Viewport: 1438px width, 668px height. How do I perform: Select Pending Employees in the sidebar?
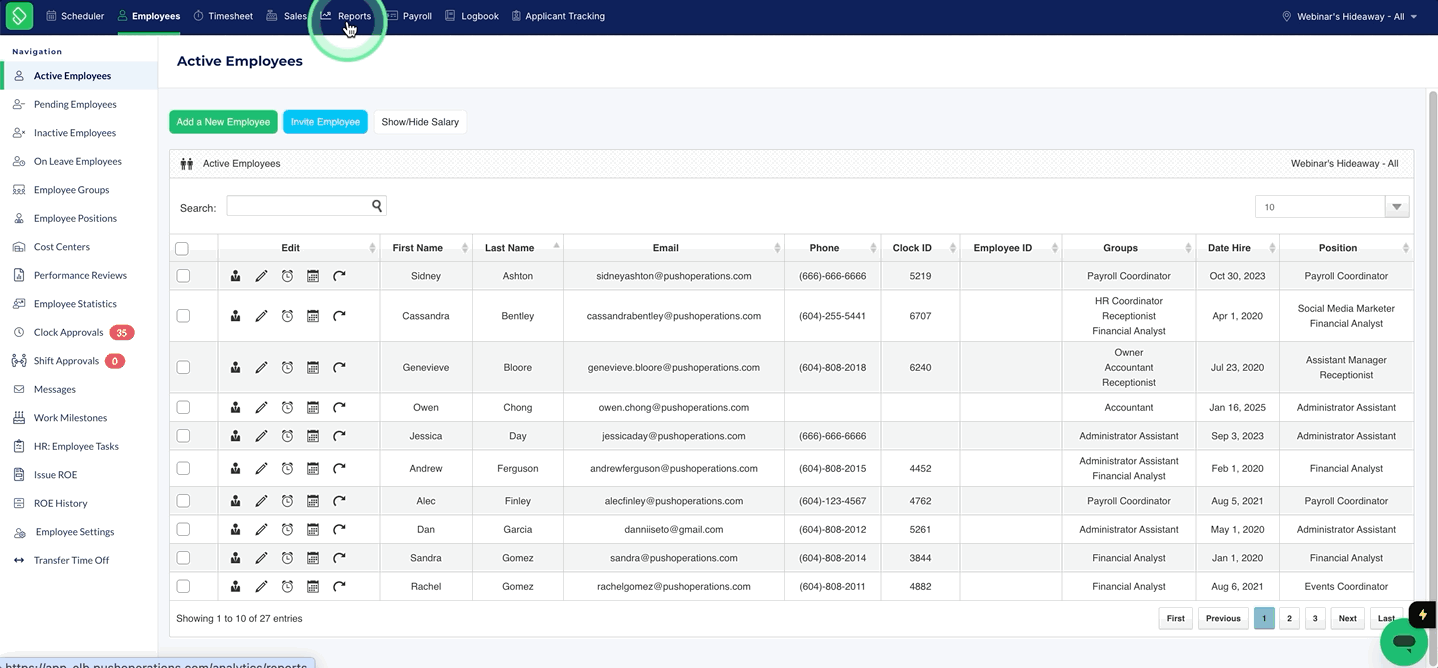coord(75,104)
